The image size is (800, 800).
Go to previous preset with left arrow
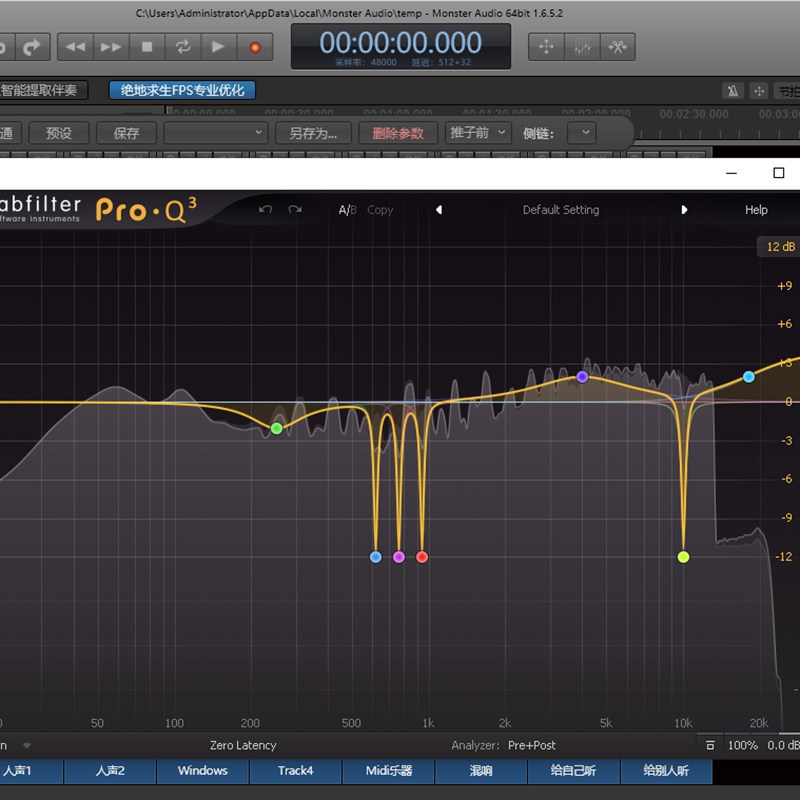439,210
